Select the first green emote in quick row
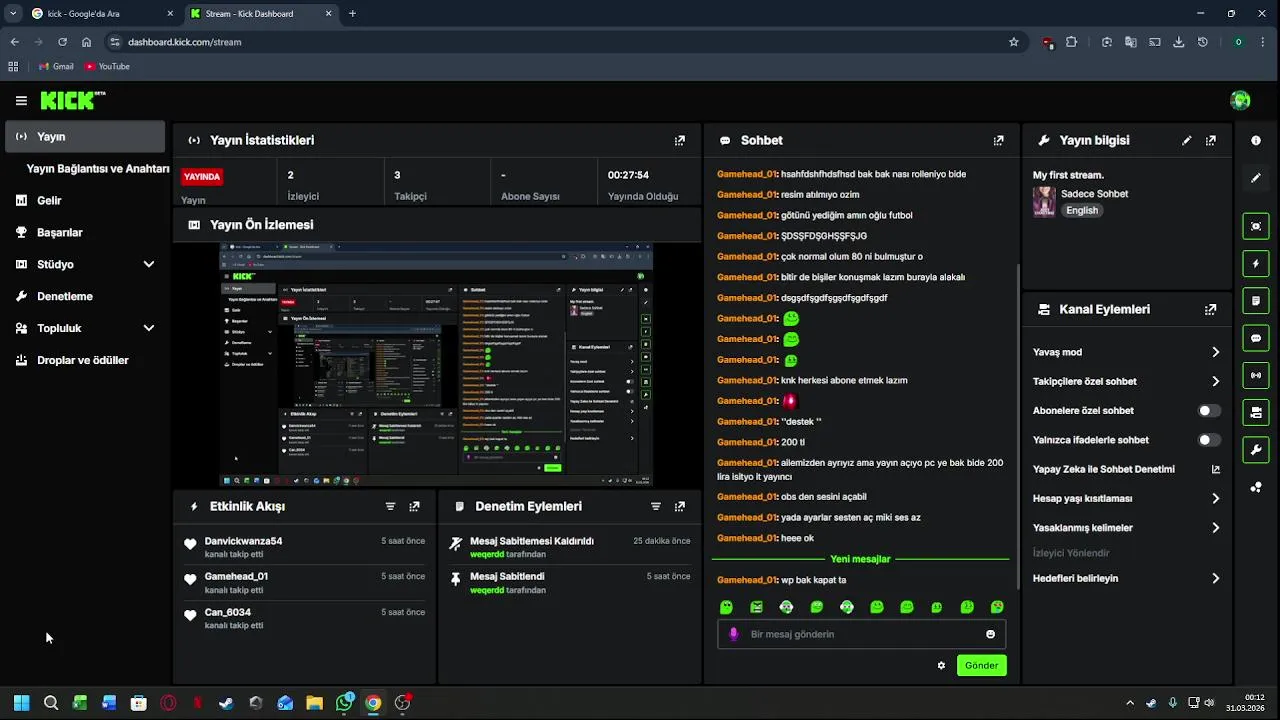Screen dimensions: 1280x720 727,607
